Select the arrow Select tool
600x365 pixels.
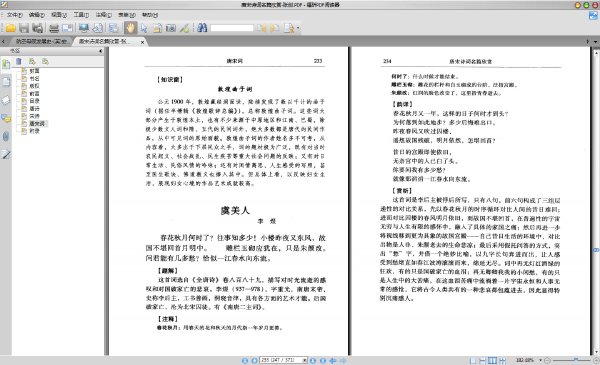(144, 28)
